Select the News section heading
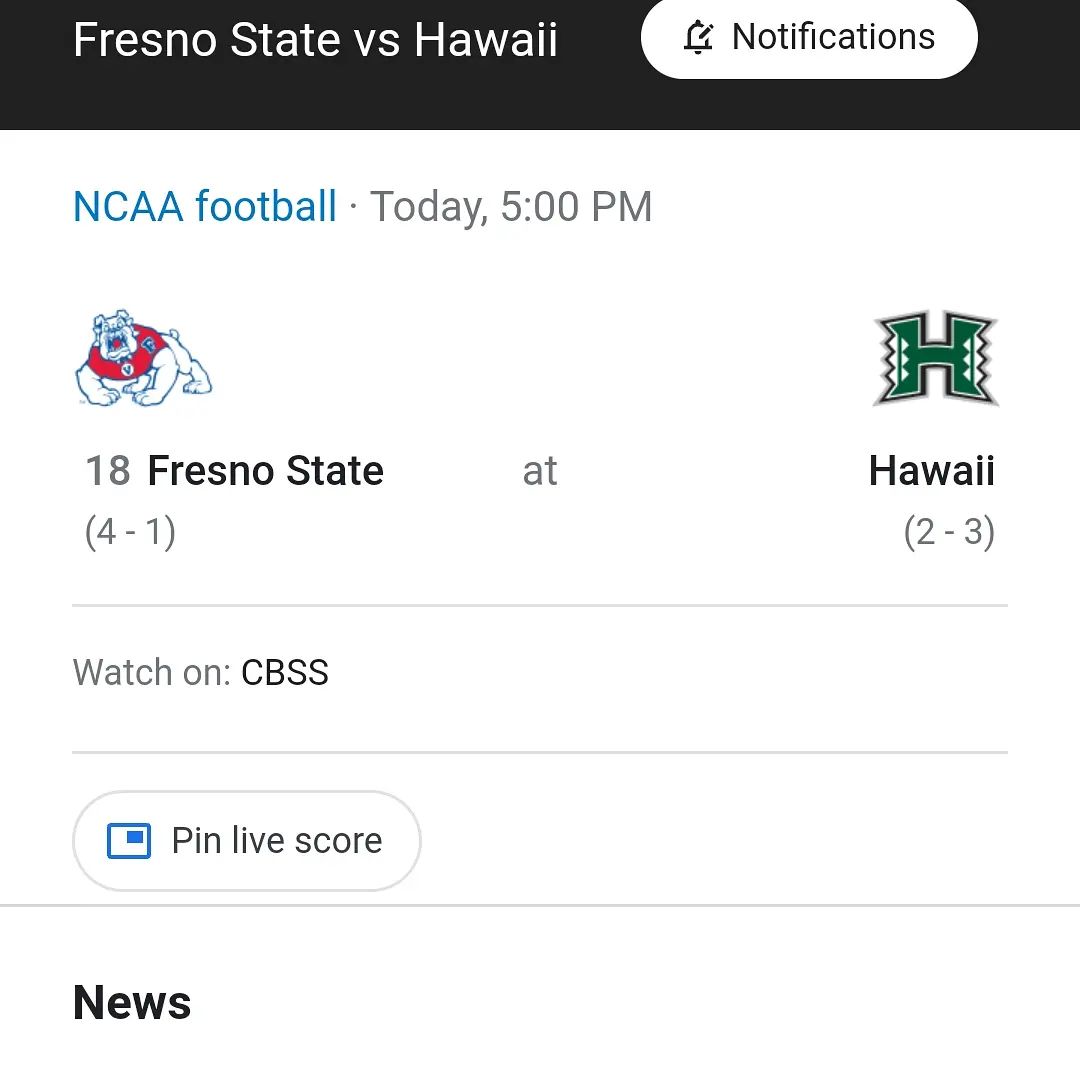The width and height of the screenshot is (1080, 1080). pyautogui.click(x=132, y=1002)
